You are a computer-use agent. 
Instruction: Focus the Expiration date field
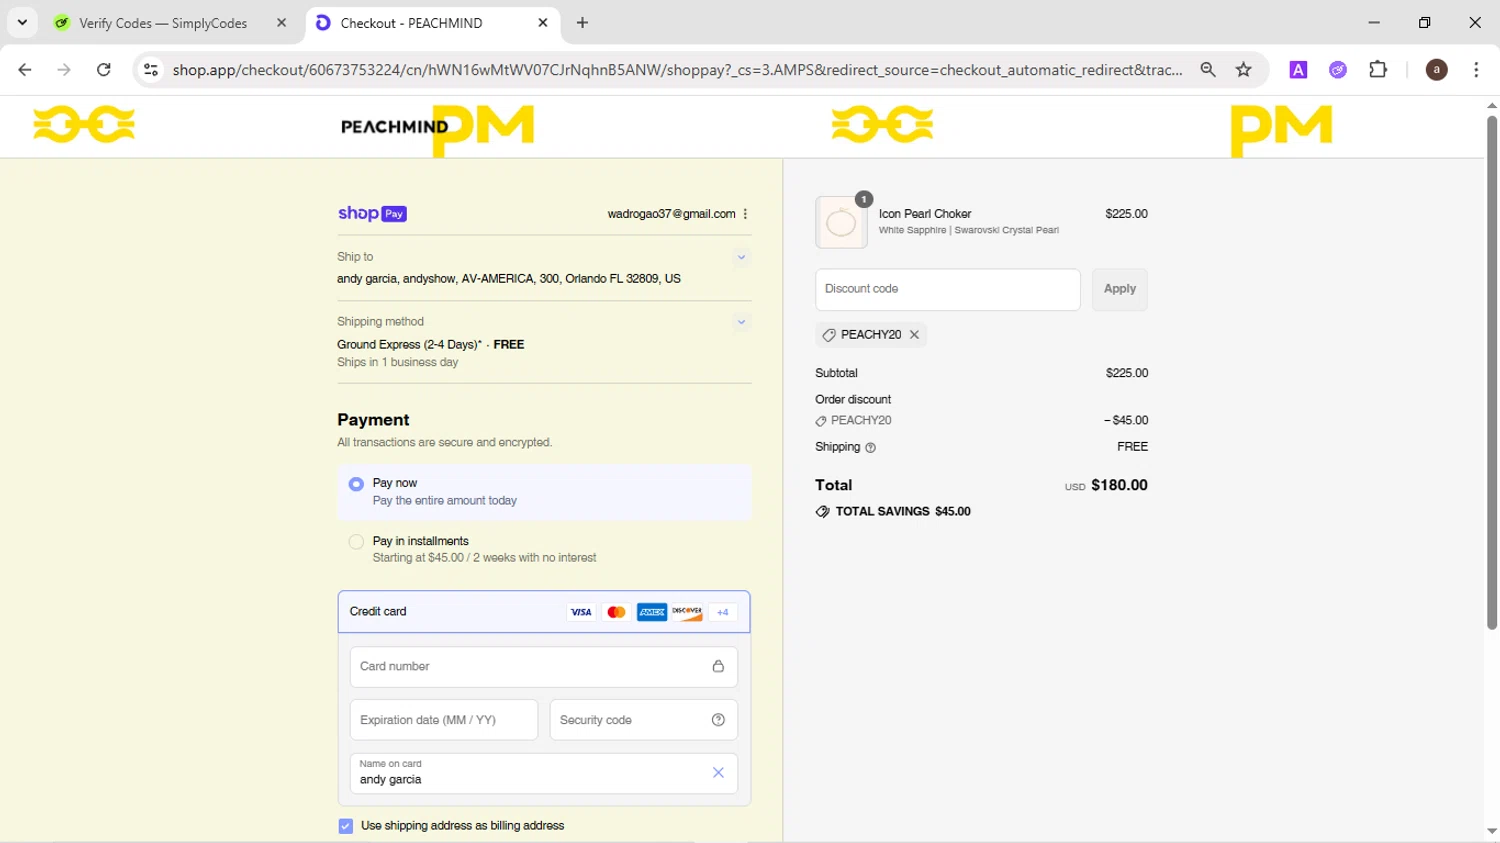[x=444, y=720]
